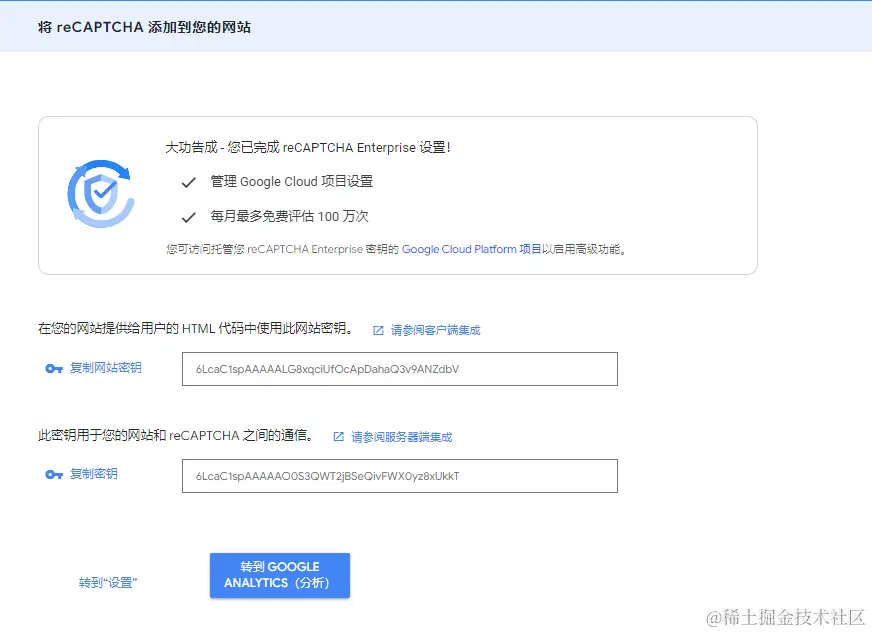This screenshot has width=872, height=634.
Task: Click key icon beside 复制网站密钥
Action: tap(54, 368)
